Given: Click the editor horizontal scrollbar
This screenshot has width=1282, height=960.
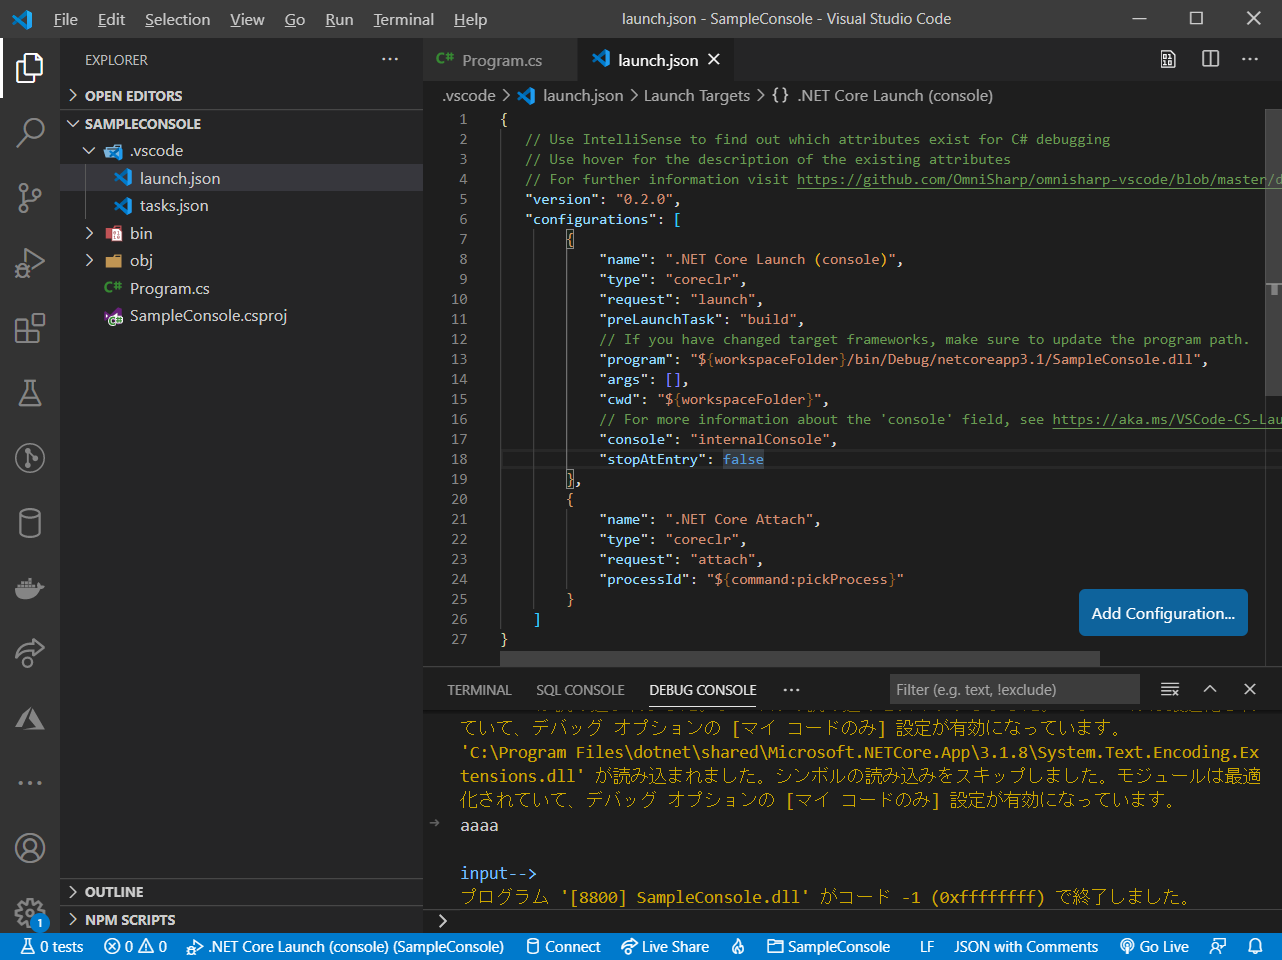Looking at the screenshot, I should [800, 659].
